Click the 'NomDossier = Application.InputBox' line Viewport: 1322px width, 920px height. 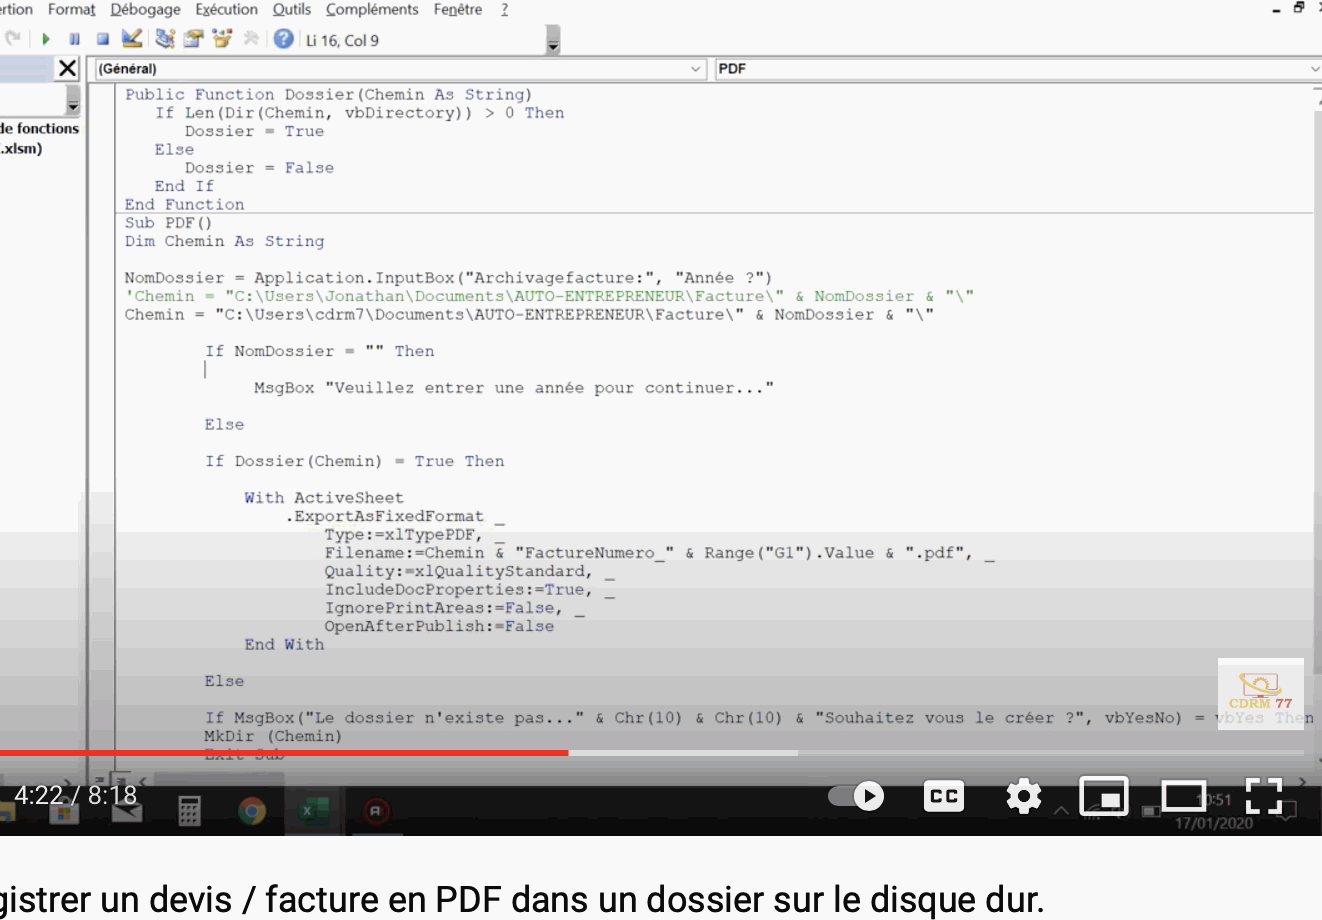[x=448, y=278]
